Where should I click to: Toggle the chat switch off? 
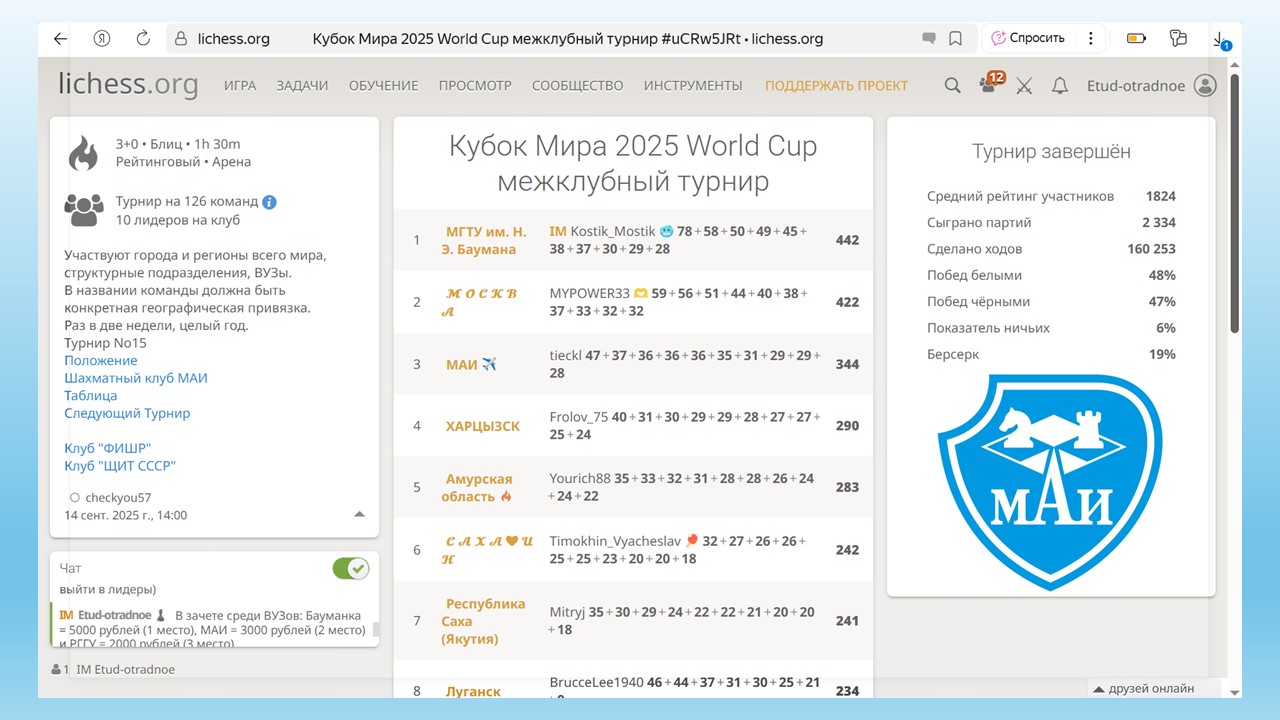pyautogui.click(x=350, y=569)
